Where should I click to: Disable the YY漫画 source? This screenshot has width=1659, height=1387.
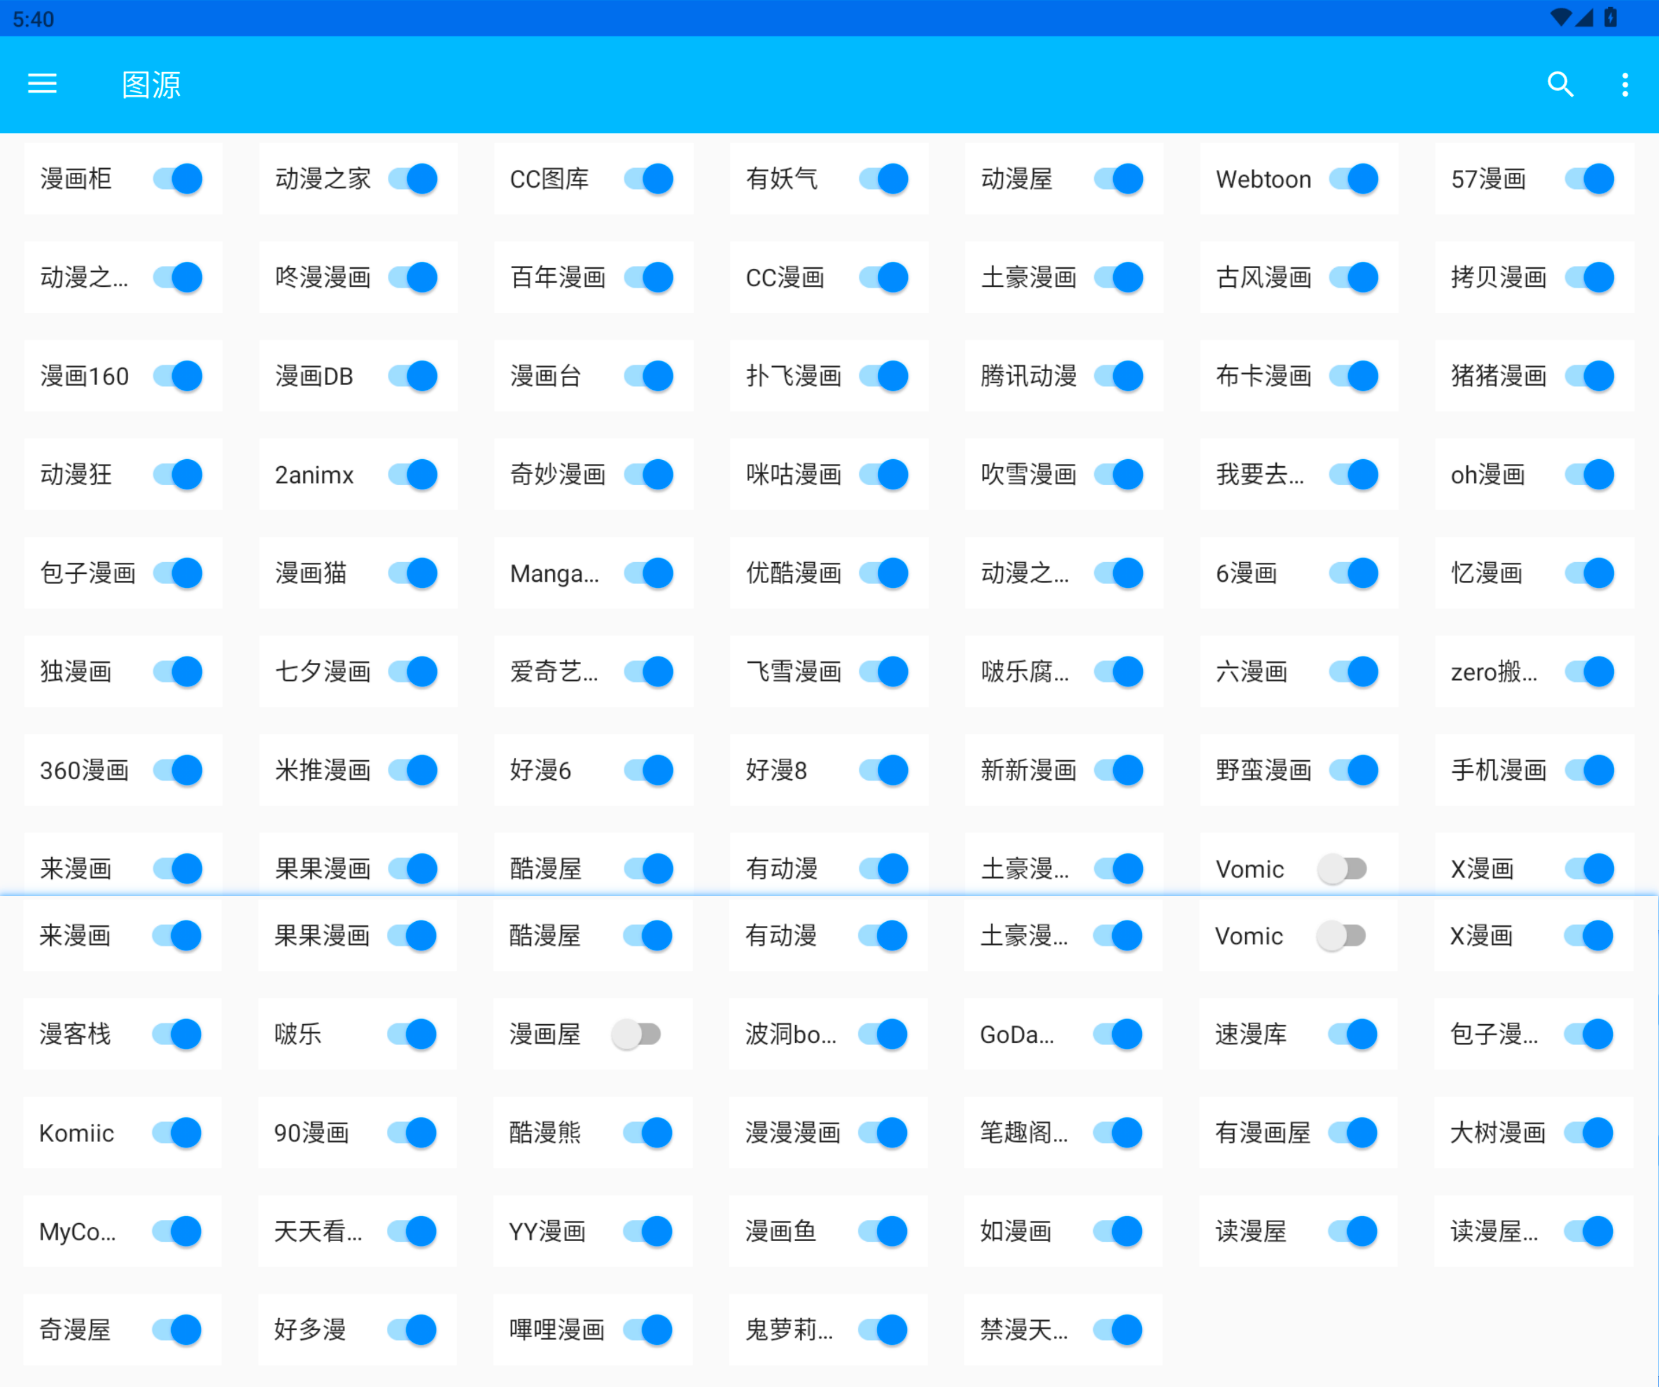pyautogui.click(x=648, y=1231)
